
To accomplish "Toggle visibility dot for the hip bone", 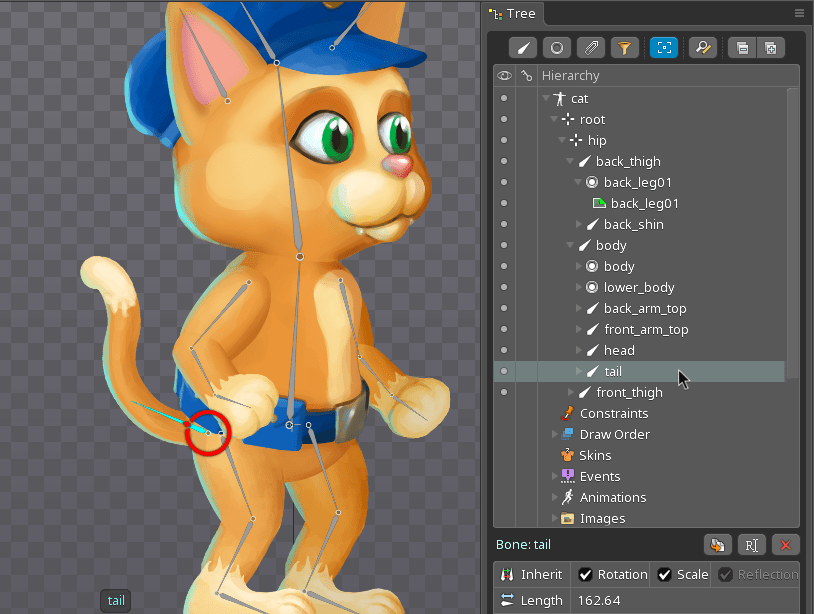I will (504, 141).
